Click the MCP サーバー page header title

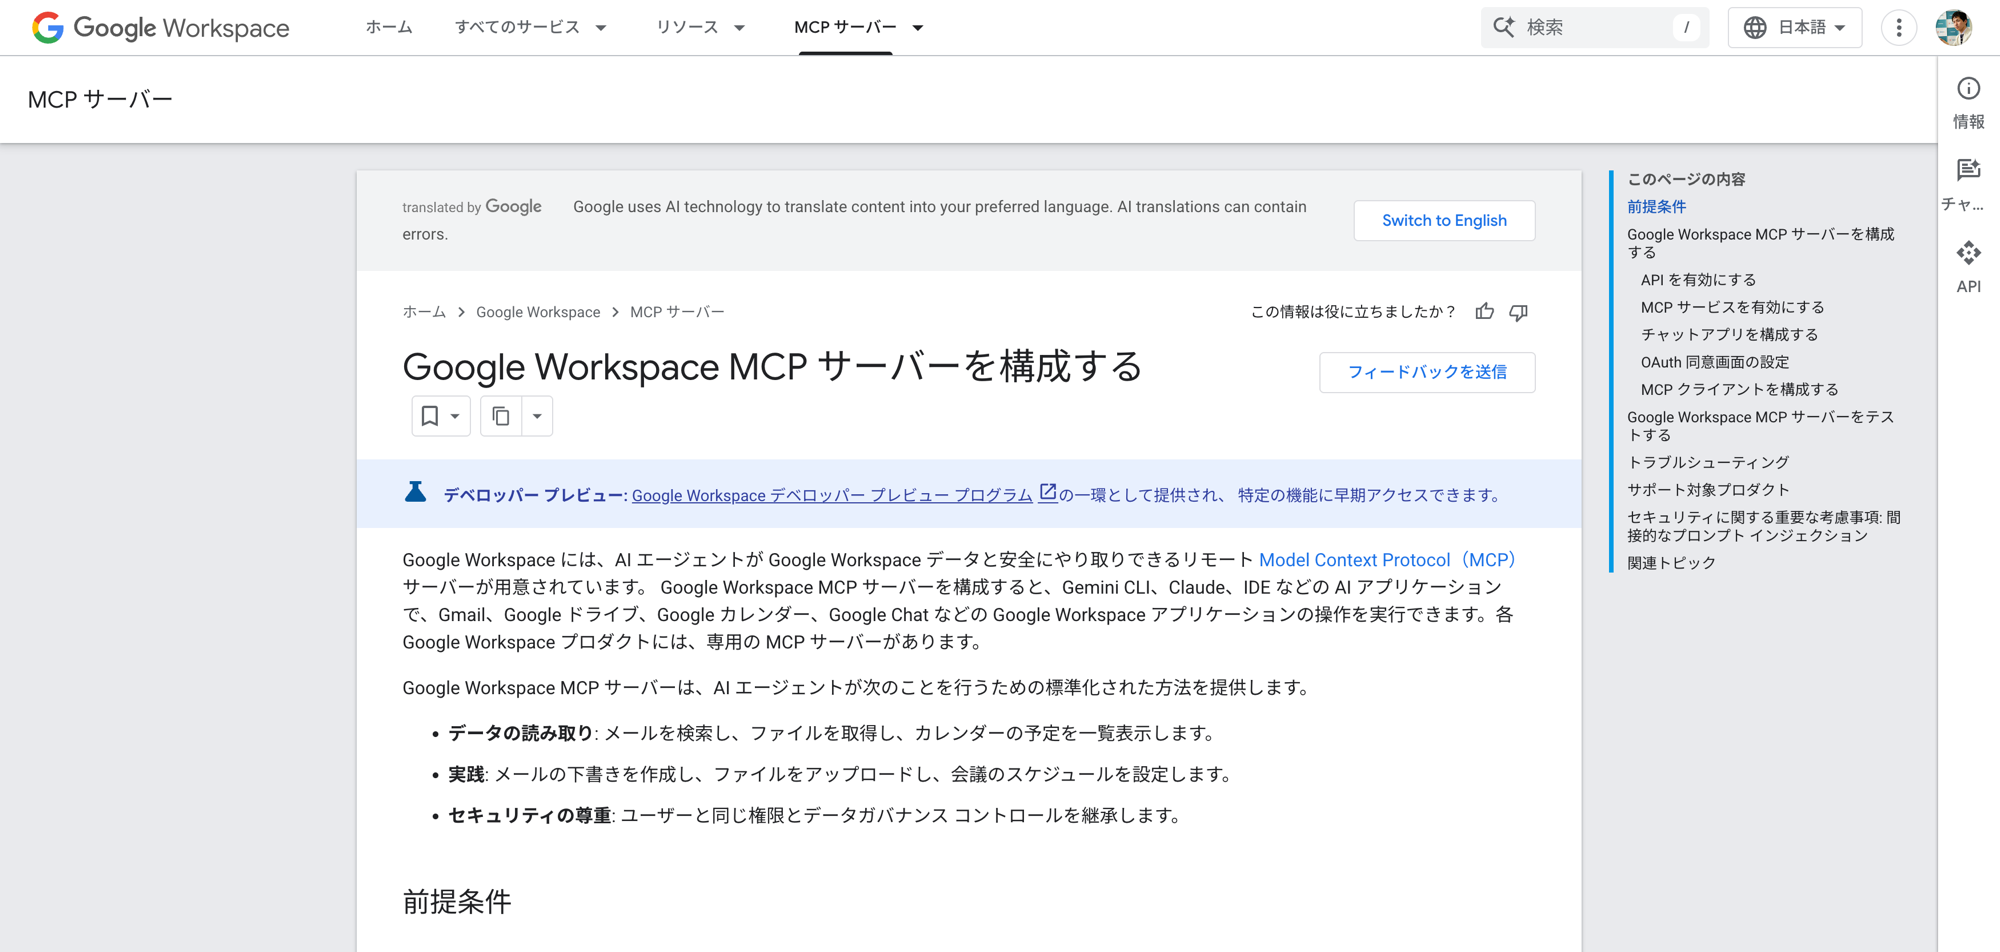pyautogui.click(x=100, y=99)
